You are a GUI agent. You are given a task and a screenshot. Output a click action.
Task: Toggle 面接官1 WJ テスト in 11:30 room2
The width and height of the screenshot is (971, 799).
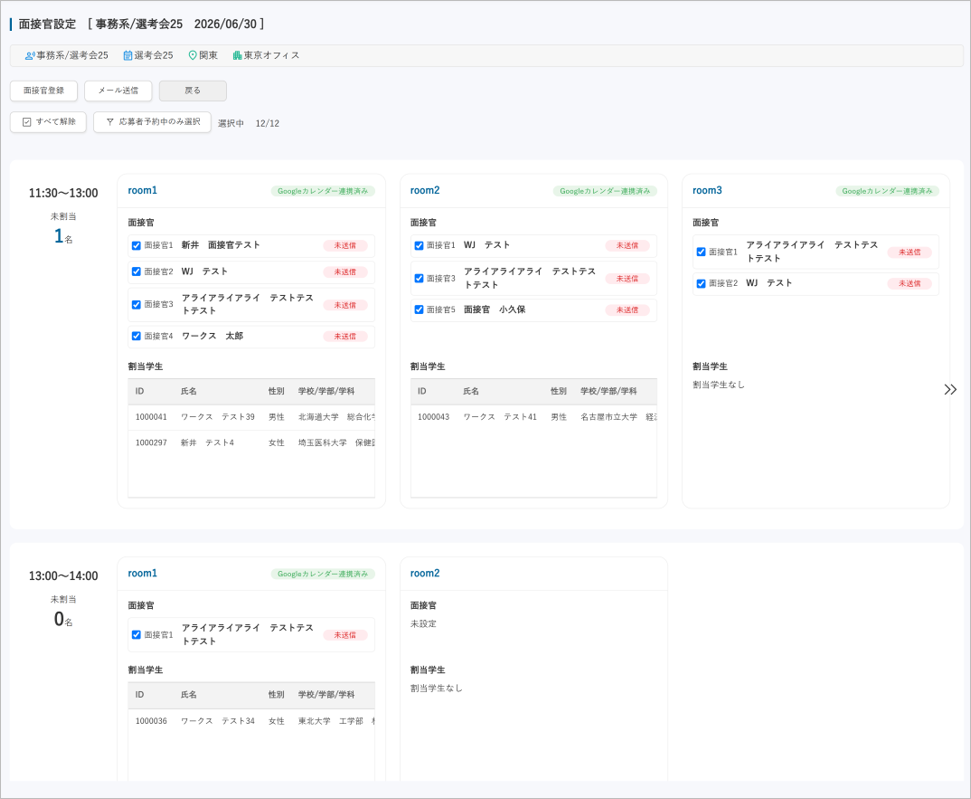coord(419,246)
